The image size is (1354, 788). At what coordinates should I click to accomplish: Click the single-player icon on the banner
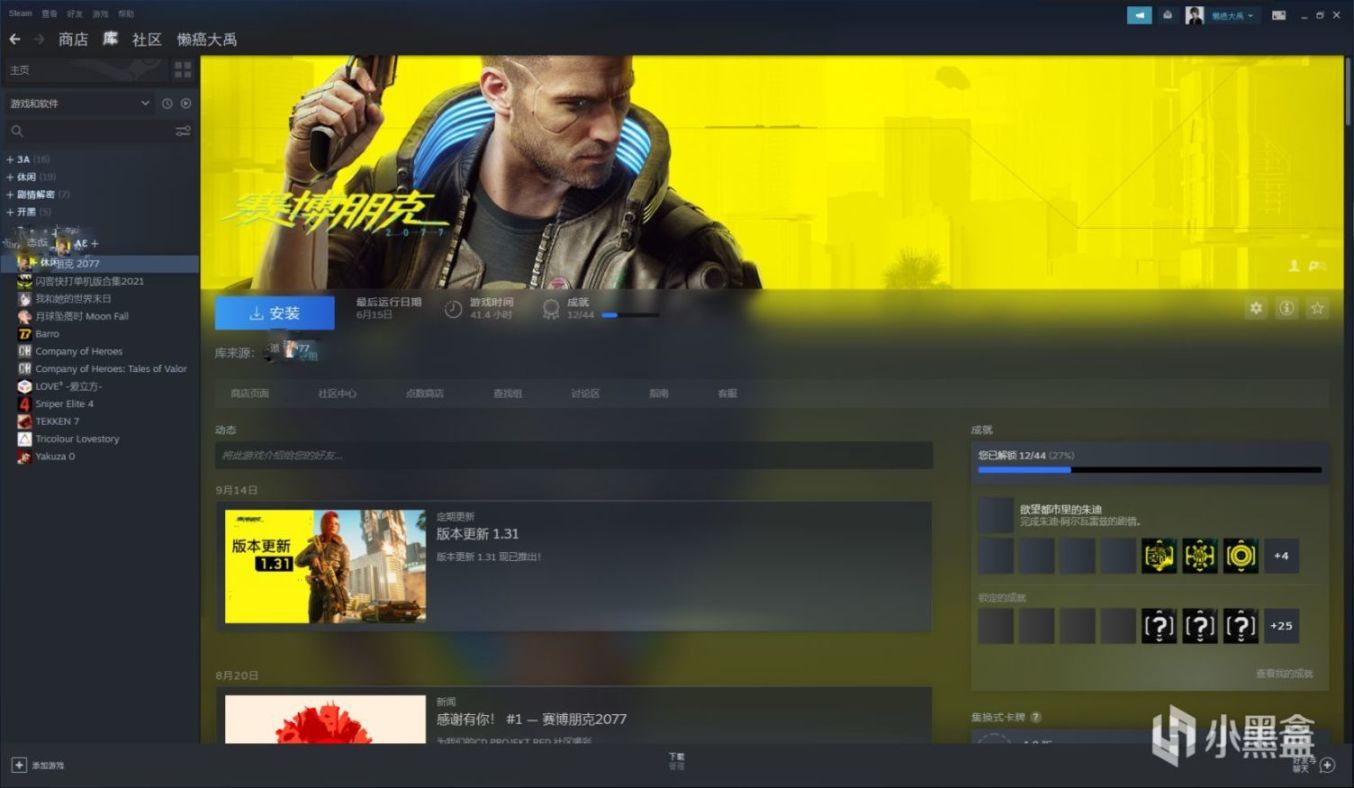pos(1294,266)
